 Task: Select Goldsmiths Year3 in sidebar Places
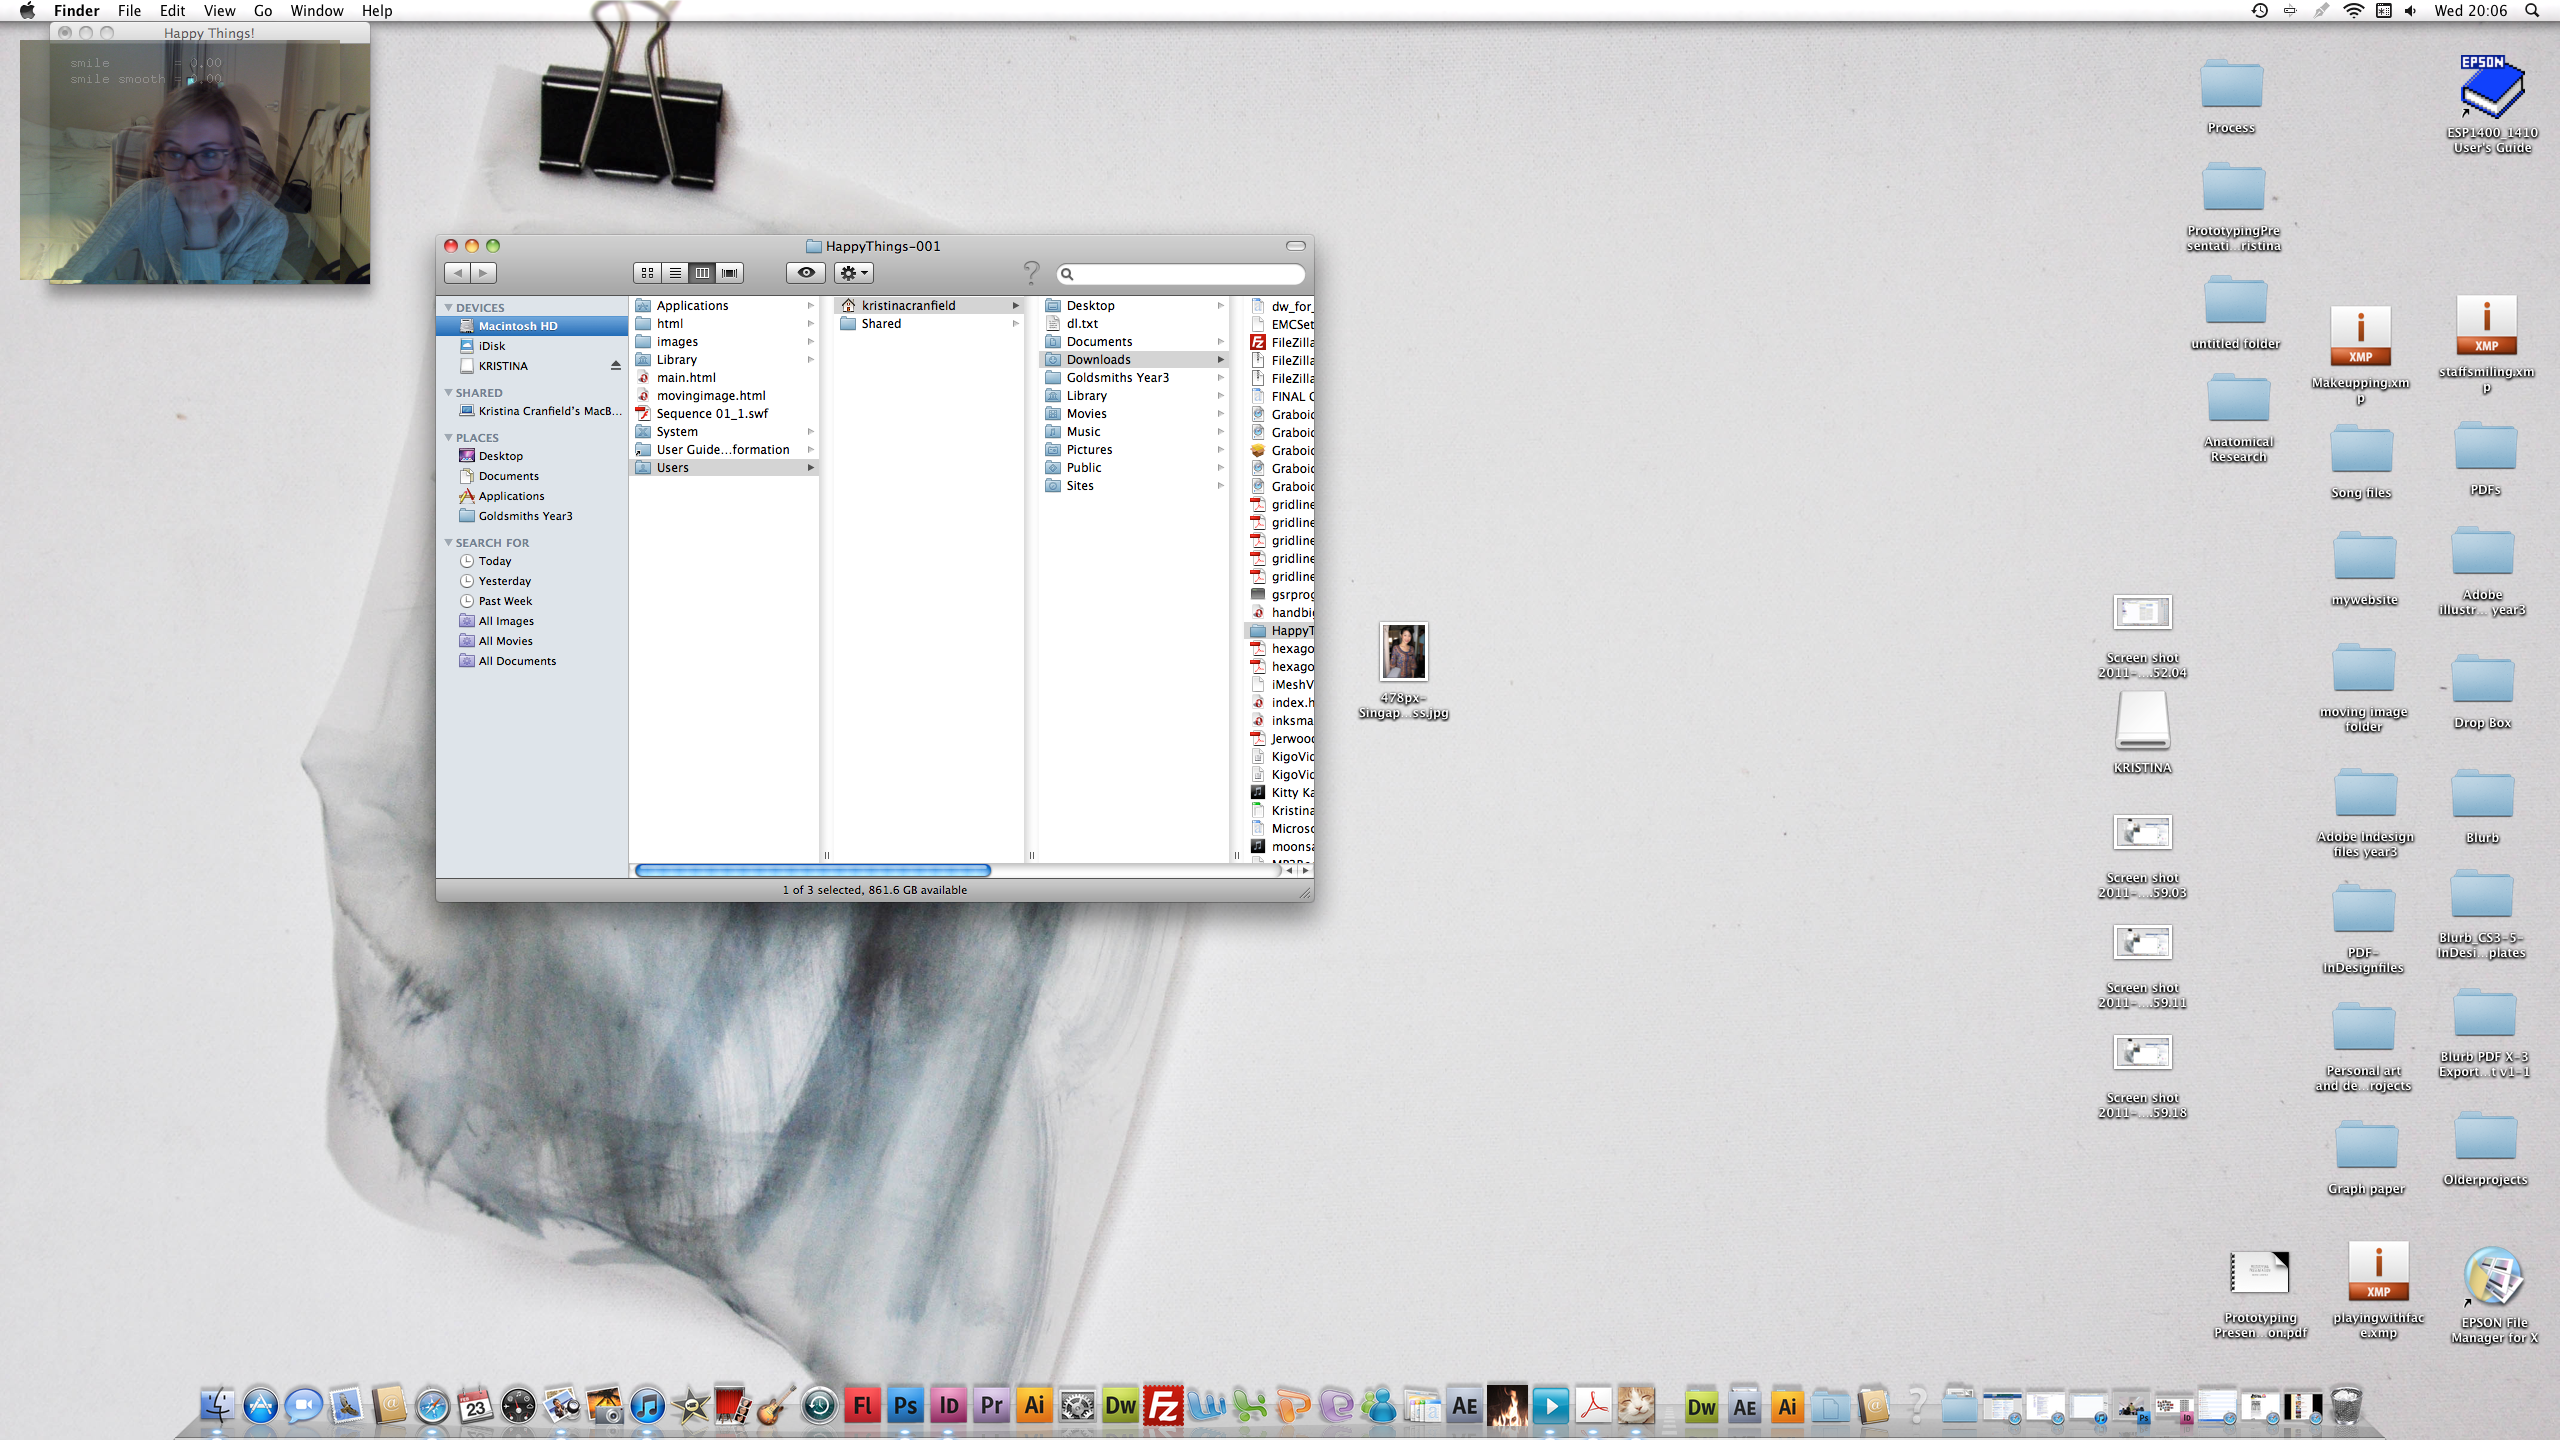pos(525,516)
